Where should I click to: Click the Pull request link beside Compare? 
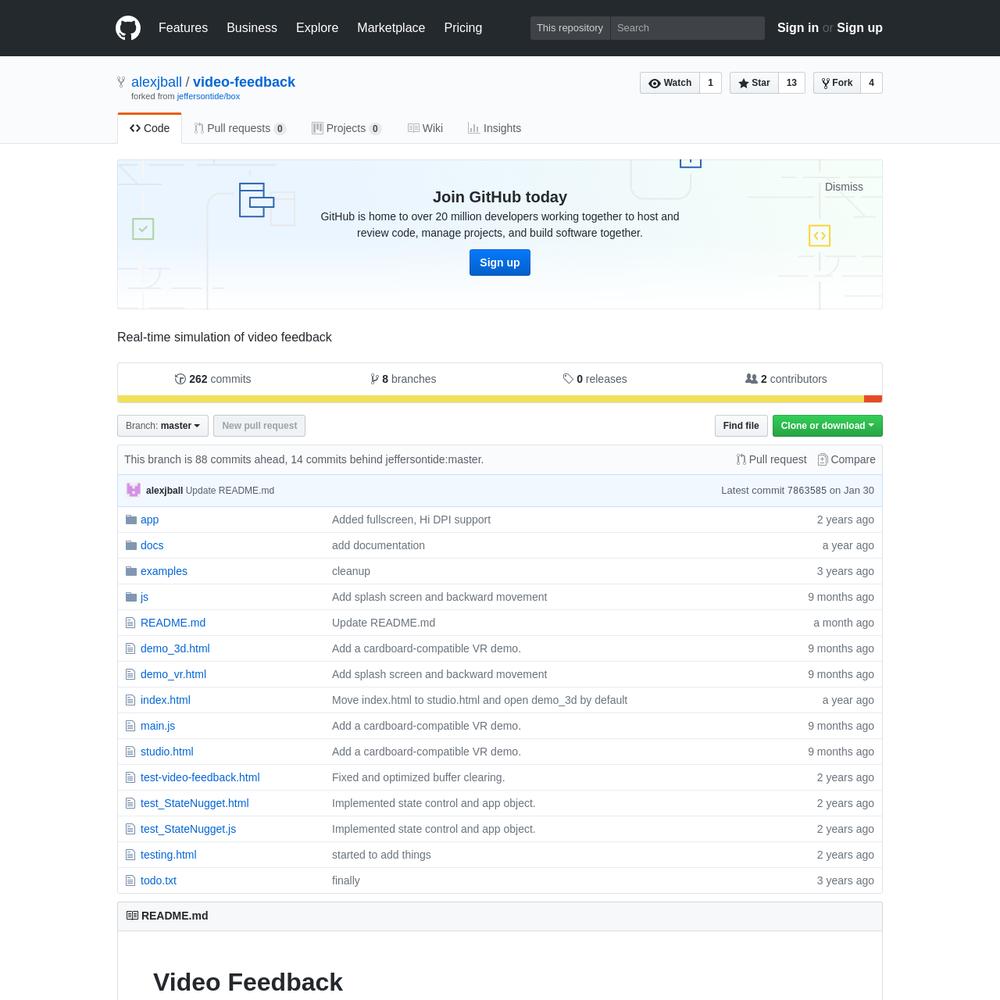tap(771, 459)
